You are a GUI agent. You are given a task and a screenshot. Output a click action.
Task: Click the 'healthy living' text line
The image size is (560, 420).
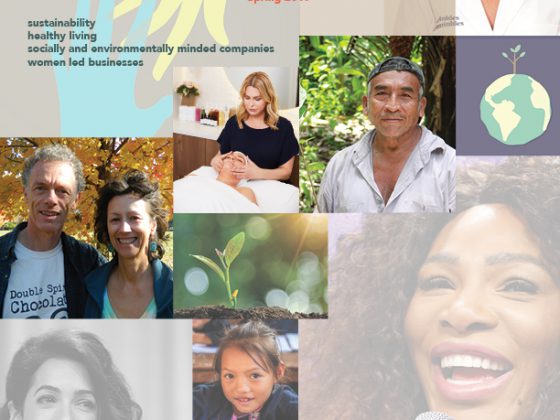pos(62,36)
